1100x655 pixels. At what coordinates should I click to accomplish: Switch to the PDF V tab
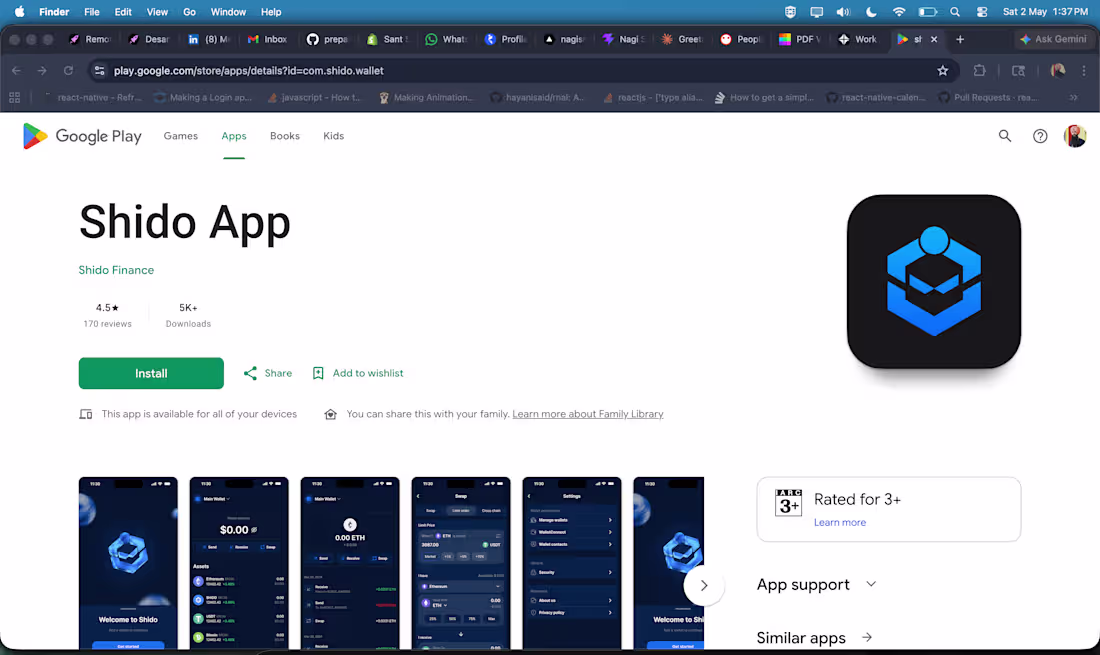[799, 39]
